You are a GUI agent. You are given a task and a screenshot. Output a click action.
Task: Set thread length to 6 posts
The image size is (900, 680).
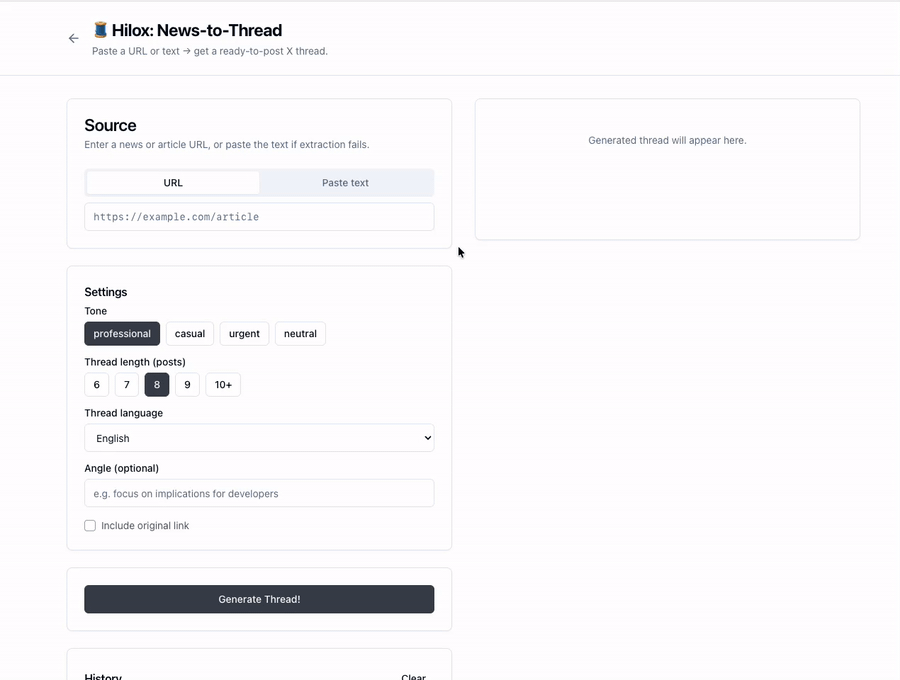coord(96,384)
